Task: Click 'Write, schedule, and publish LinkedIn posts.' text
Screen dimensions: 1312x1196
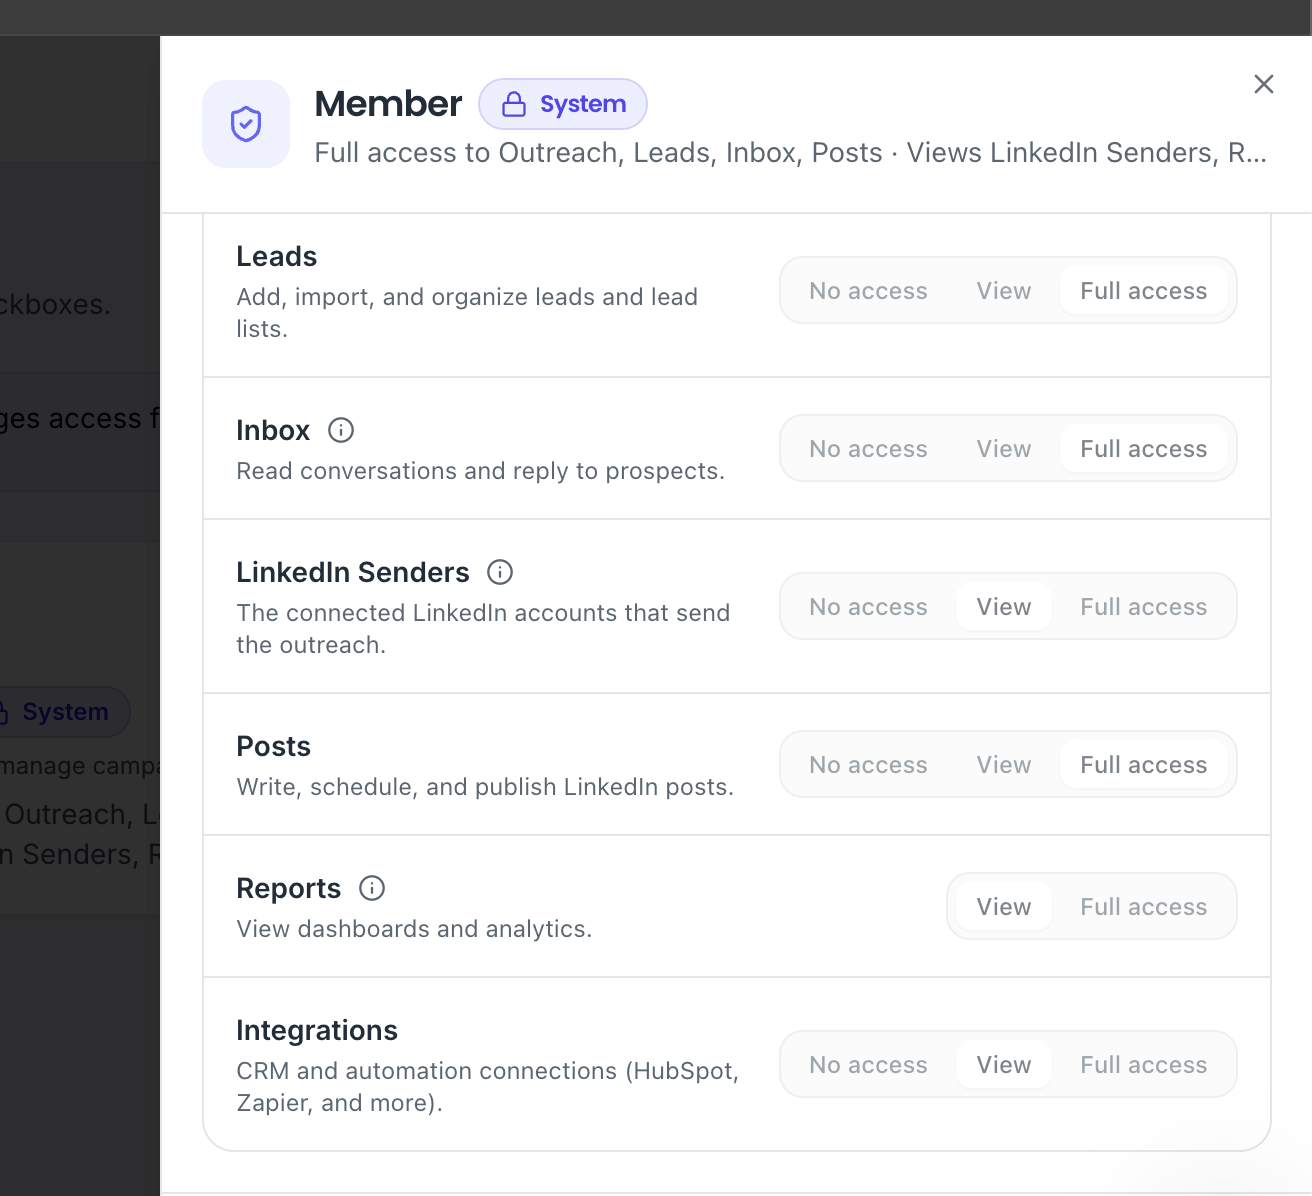Action: point(485,787)
